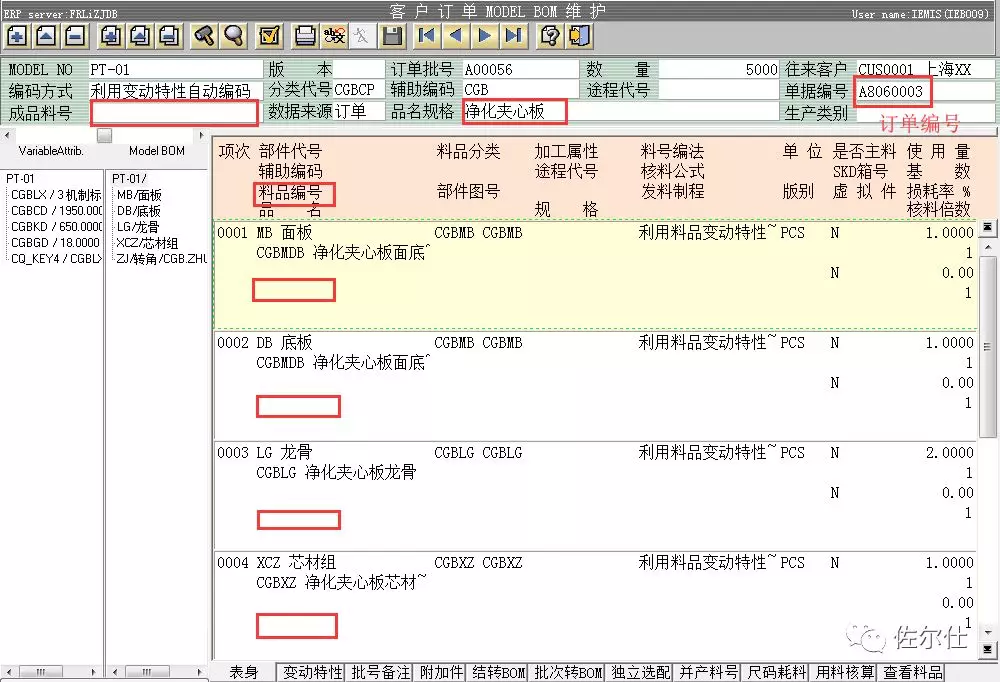Click the modify record icon with up arrow

pyautogui.click(x=45, y=36)
